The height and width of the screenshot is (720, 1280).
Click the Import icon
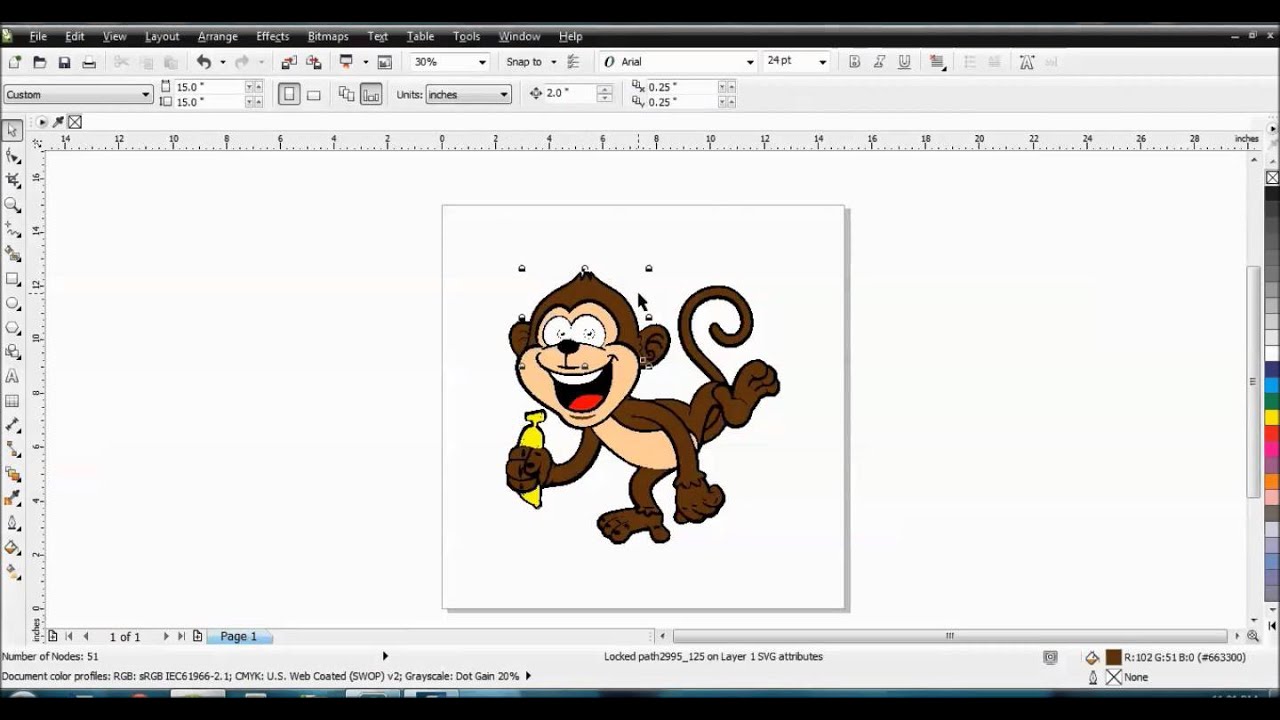[x=288, y=62]
